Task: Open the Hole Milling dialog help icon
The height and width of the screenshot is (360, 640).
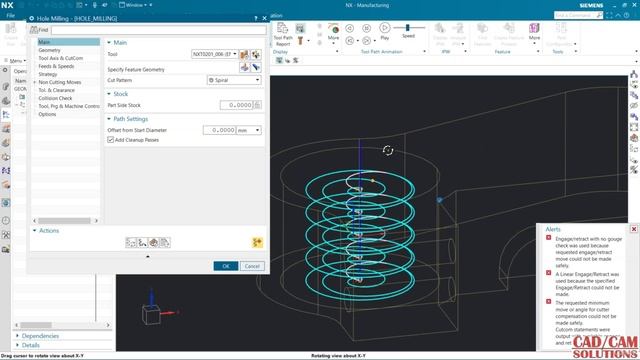Action: click(256, 18)
